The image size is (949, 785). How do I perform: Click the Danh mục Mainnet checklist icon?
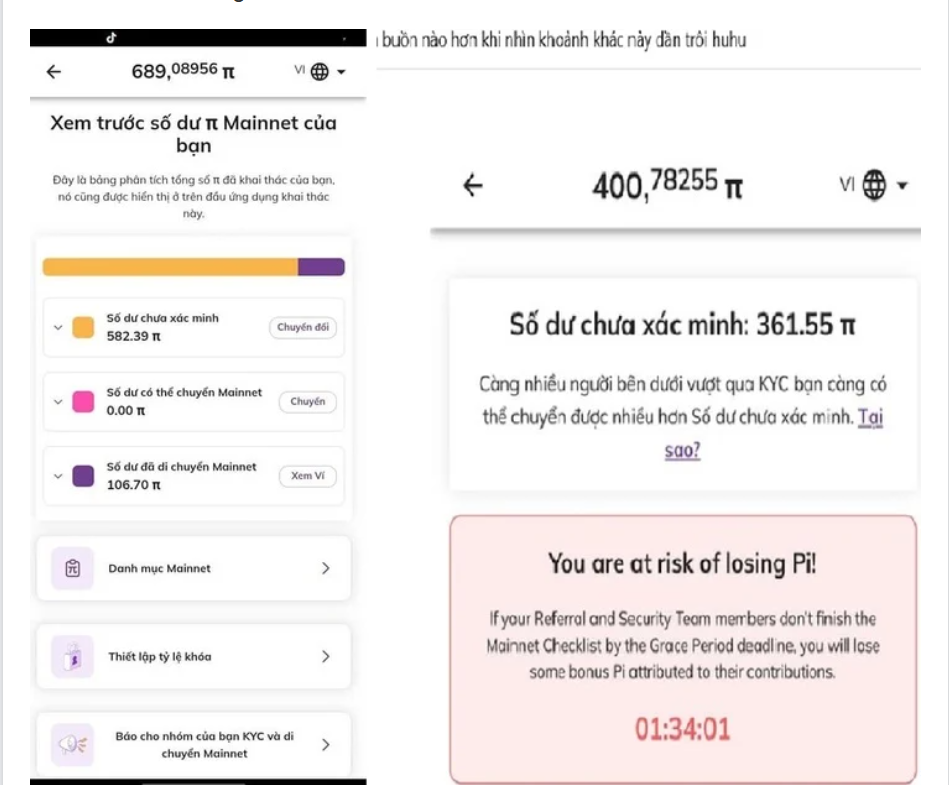point(73,568)
